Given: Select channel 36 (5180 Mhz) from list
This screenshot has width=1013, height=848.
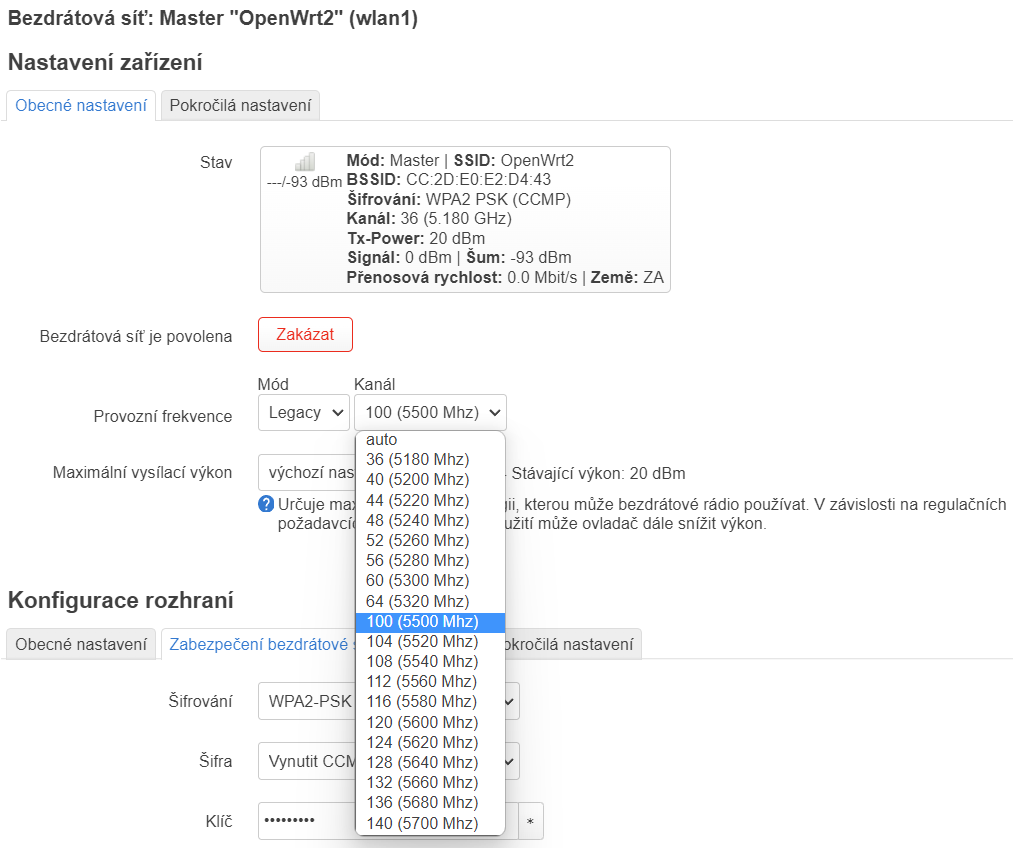Looking at the screenshot, I should [x=417, y=460].
